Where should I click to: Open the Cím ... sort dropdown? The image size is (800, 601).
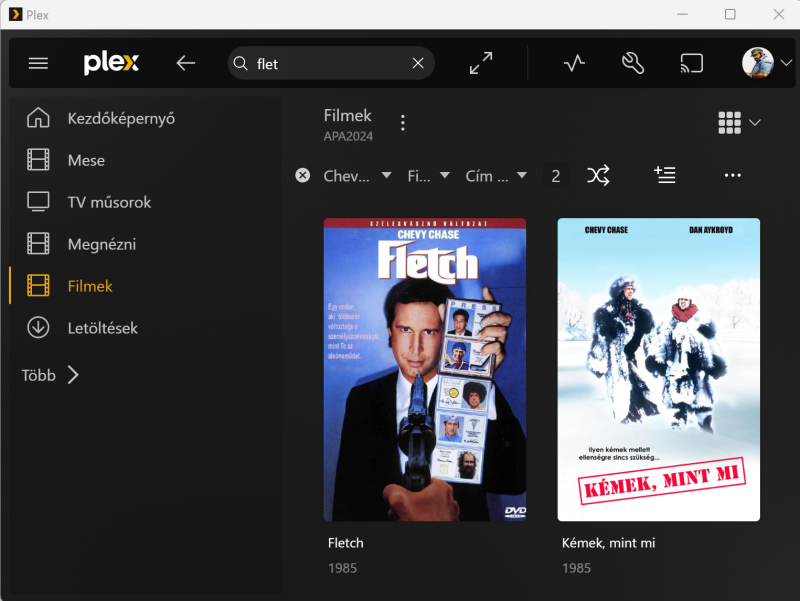pyautogui.click(x=496, y=176)
